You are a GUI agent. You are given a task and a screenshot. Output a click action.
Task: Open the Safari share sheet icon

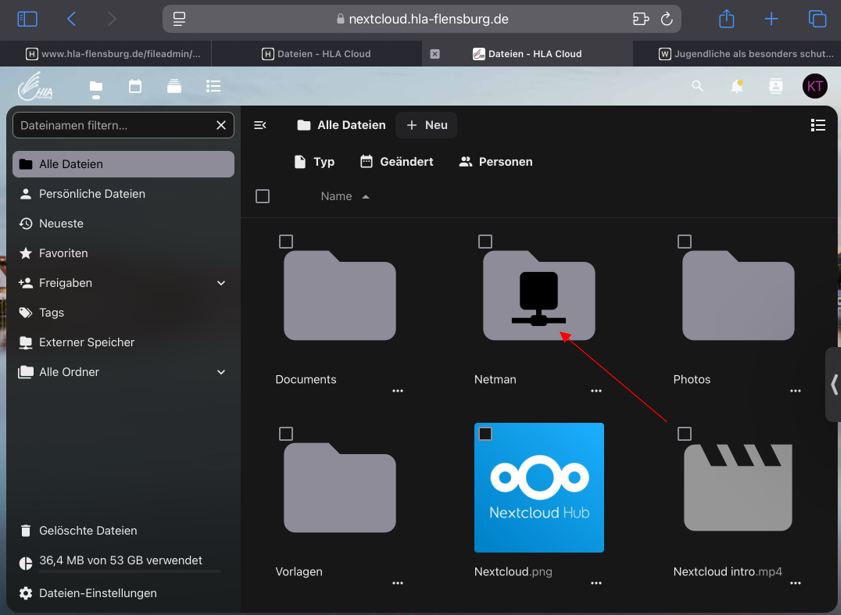726,19
